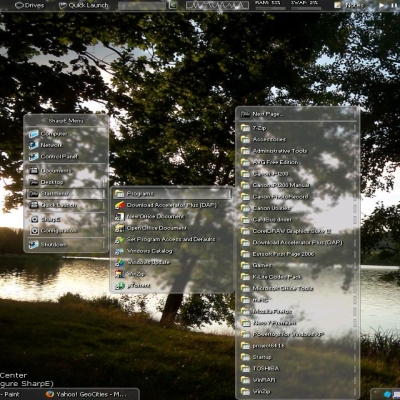Open the Nero 7 Premium folder
The width and height of the screenshot is (400, 400).
point(298,323)
